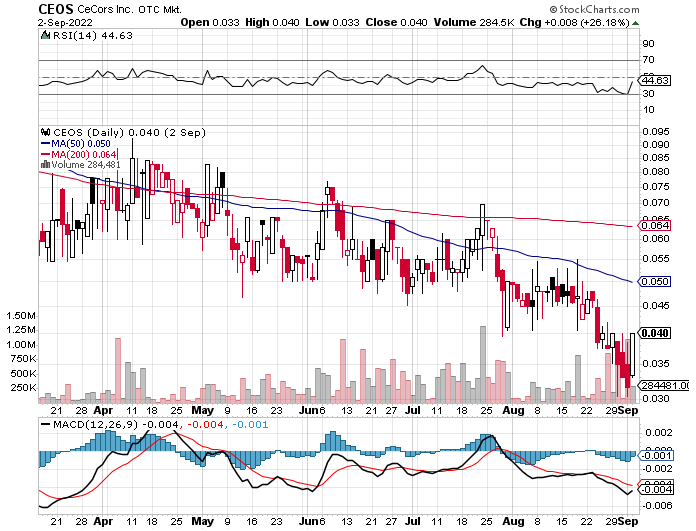
Task: Click the Jul label on price chart axis
Action: click(x=413, y=410)
